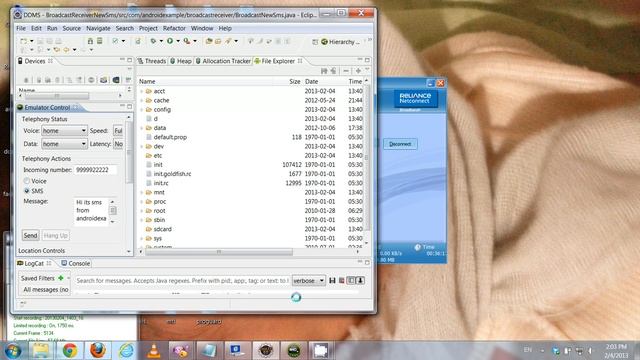Viewport: 640px width, 360px height.
Task: Click the Hang Up button
Action: tap(56, 236)
